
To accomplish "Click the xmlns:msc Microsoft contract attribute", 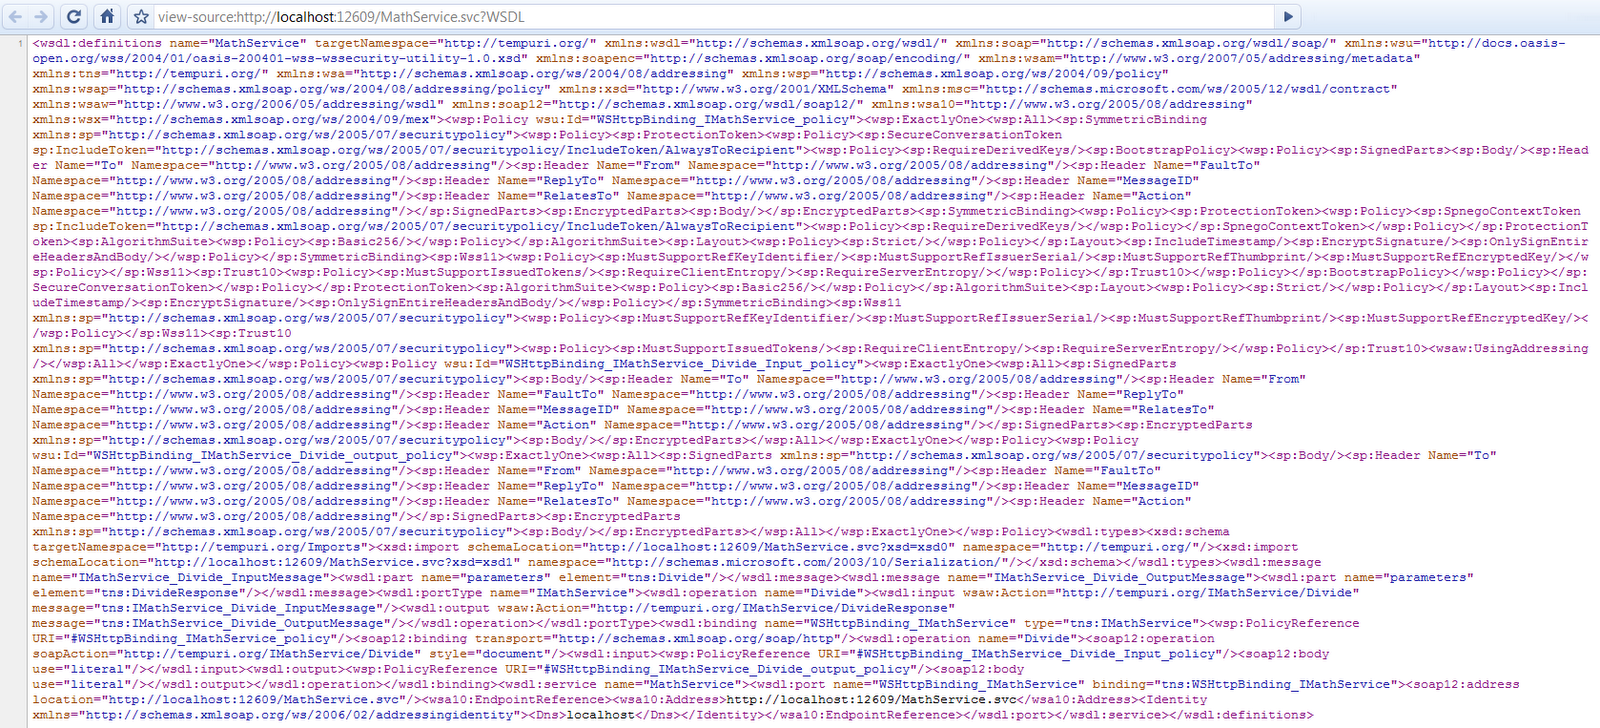I will pos(1150,89).
